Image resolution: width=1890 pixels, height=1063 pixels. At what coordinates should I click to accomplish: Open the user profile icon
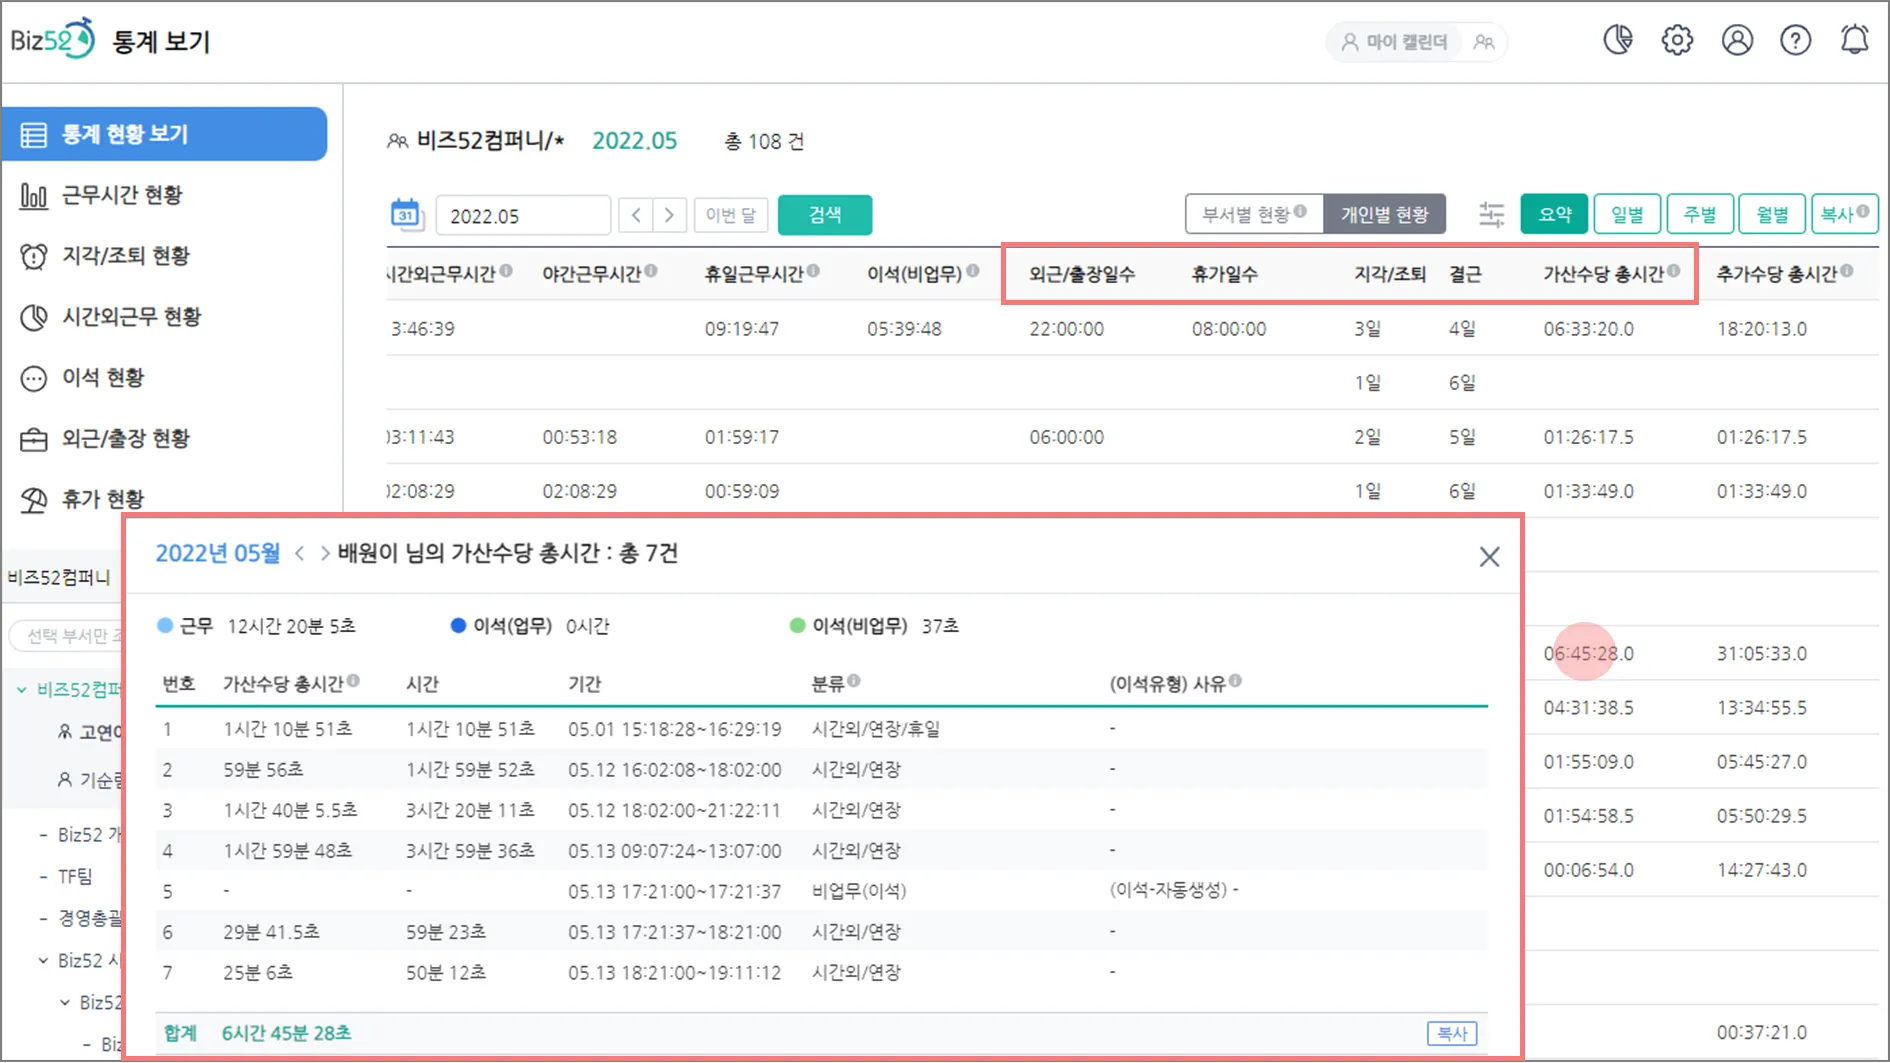[x=1737, y=40]
